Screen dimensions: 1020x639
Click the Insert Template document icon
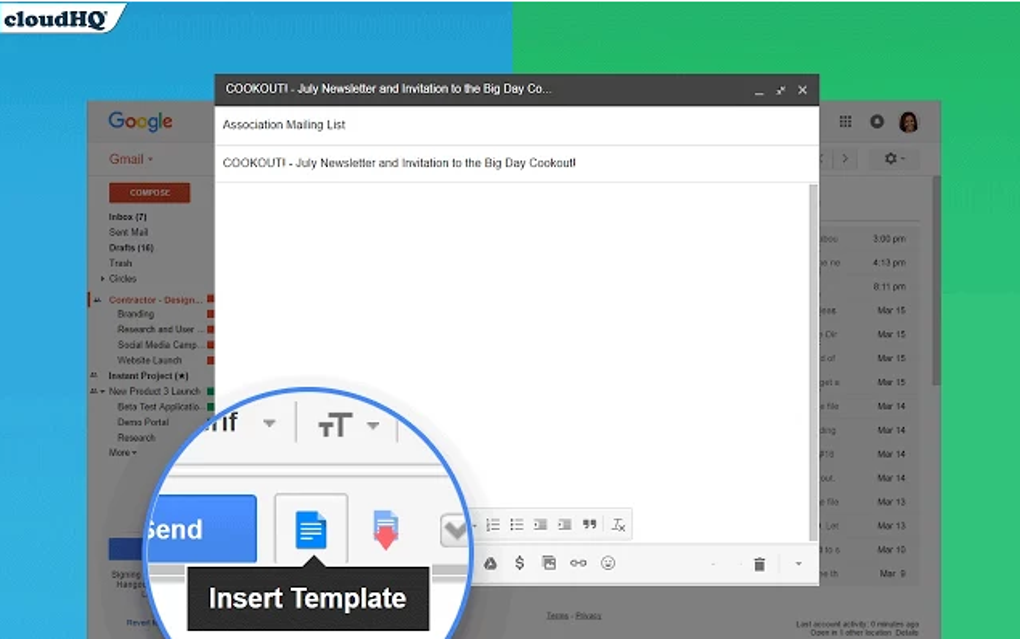[x=311, y=529]
